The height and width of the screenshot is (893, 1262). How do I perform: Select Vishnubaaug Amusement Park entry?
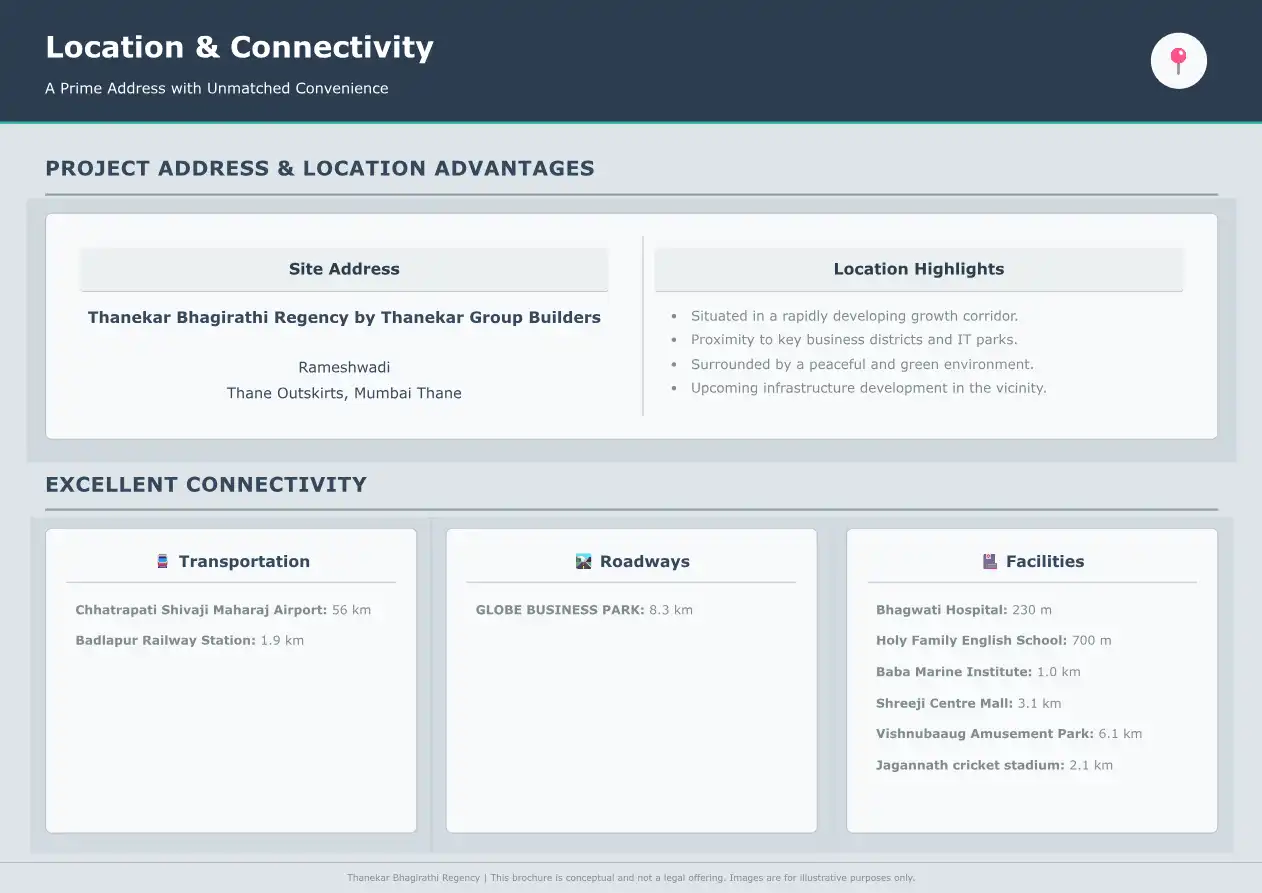coord(1008,734)
